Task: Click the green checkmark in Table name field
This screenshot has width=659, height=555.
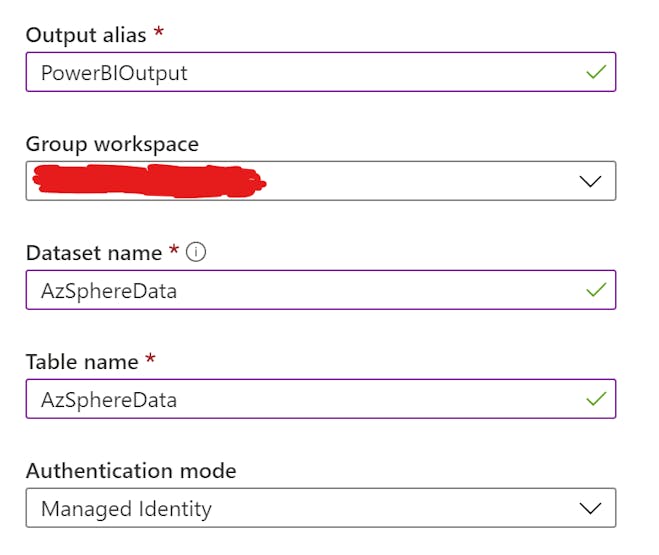Action: point(596,399)
